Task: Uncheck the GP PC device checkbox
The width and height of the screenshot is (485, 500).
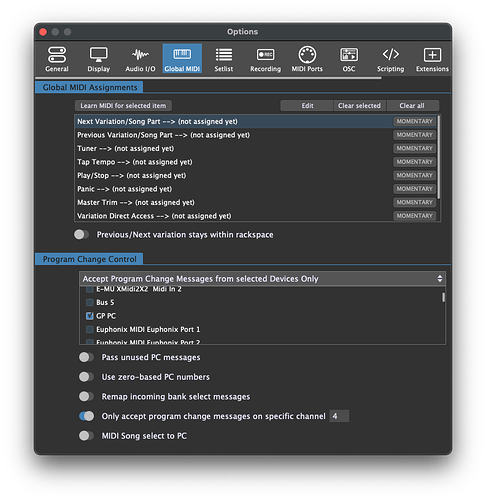Action: click(89, 316)
